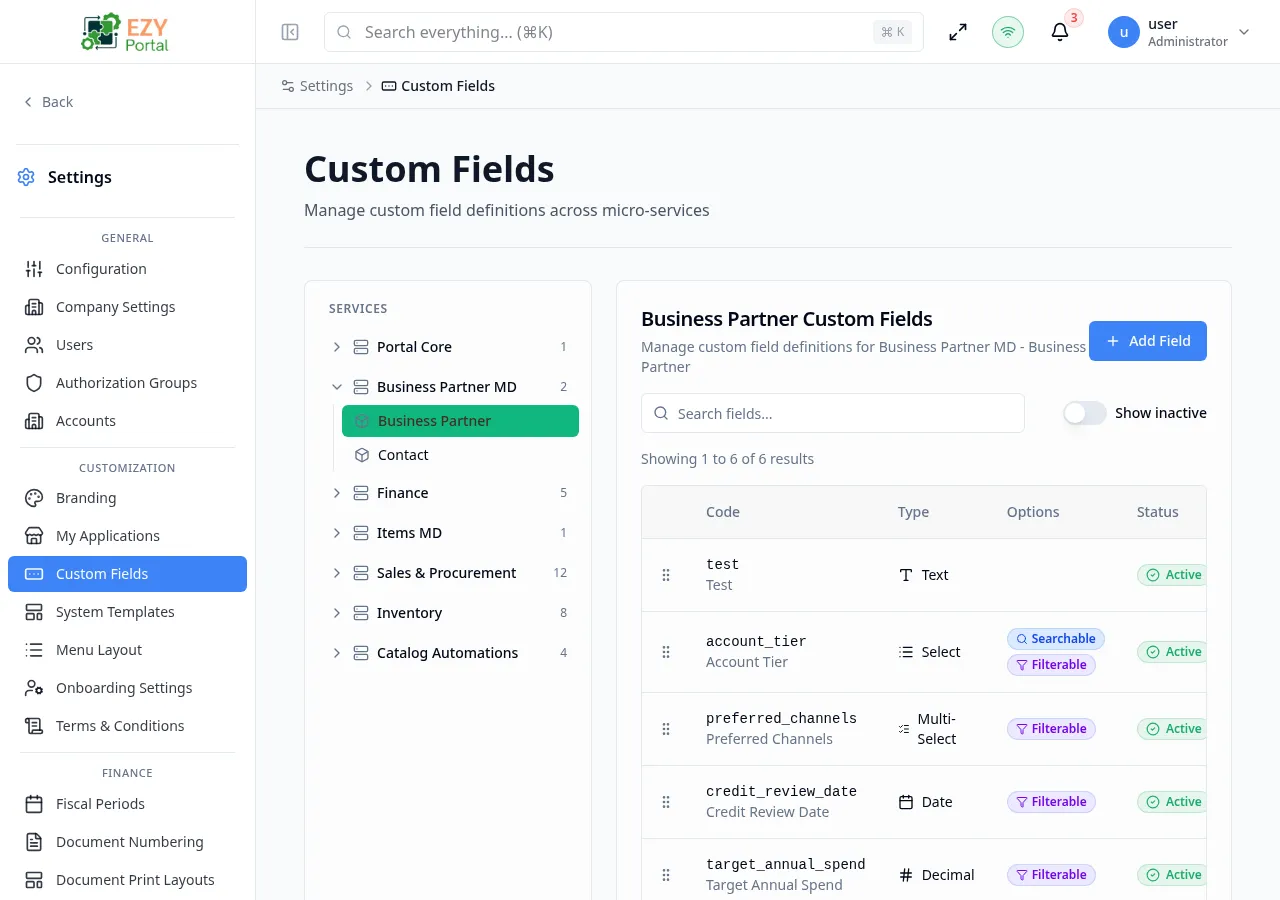Click Active status of credit_review_date row

click(x=1172, y=802)
